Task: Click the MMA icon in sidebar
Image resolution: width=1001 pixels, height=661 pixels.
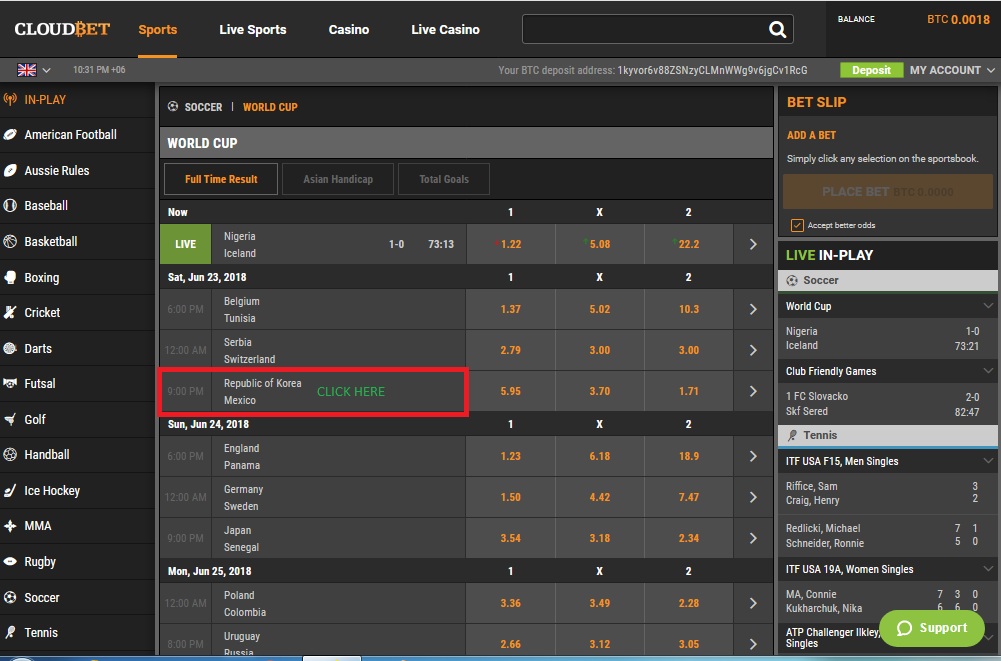Action: pos(10,526)
